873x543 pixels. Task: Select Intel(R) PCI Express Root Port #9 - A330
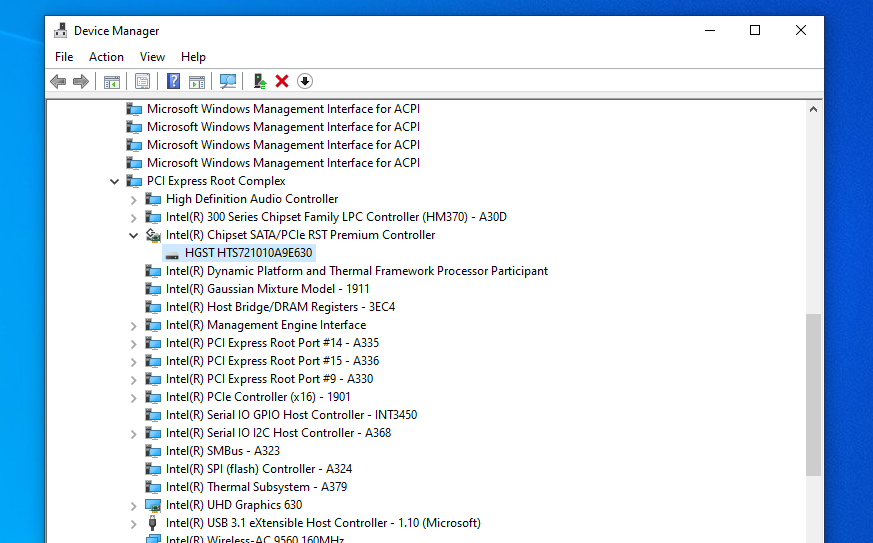coord(269,379)
